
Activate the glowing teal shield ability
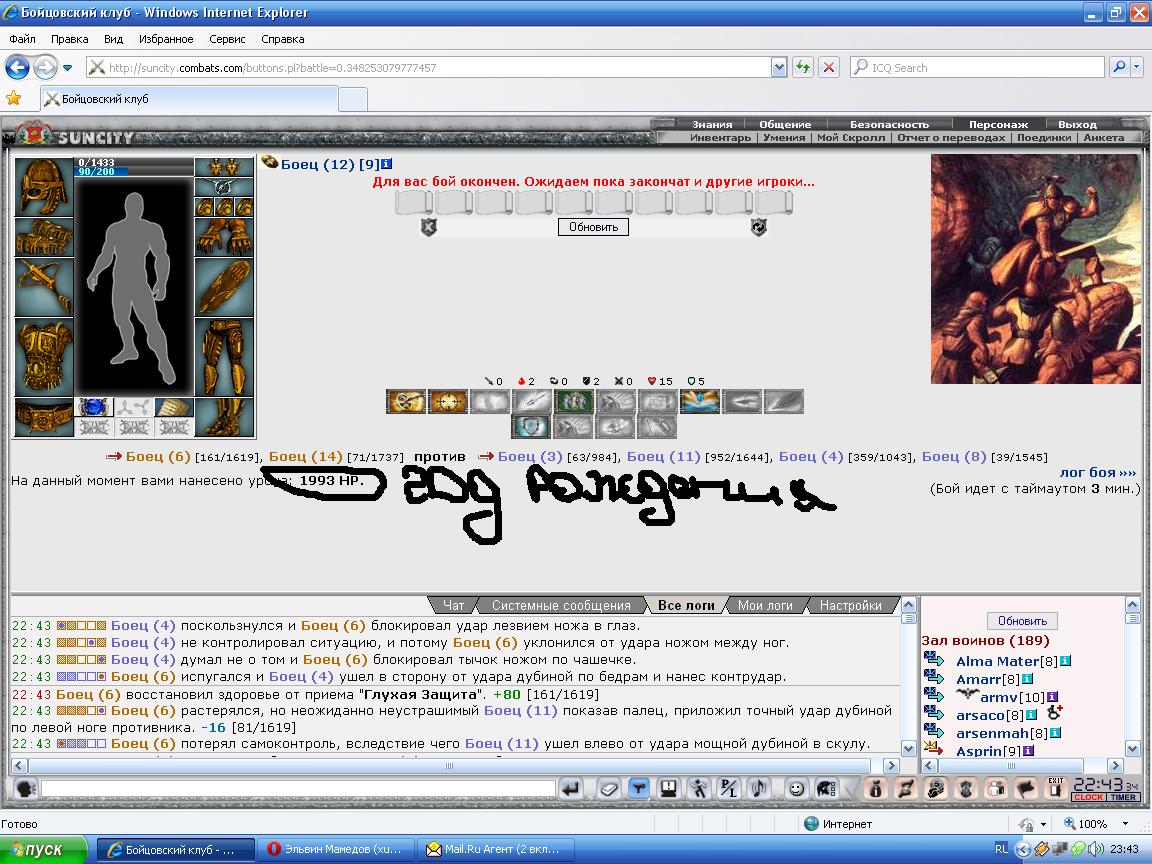531,427
